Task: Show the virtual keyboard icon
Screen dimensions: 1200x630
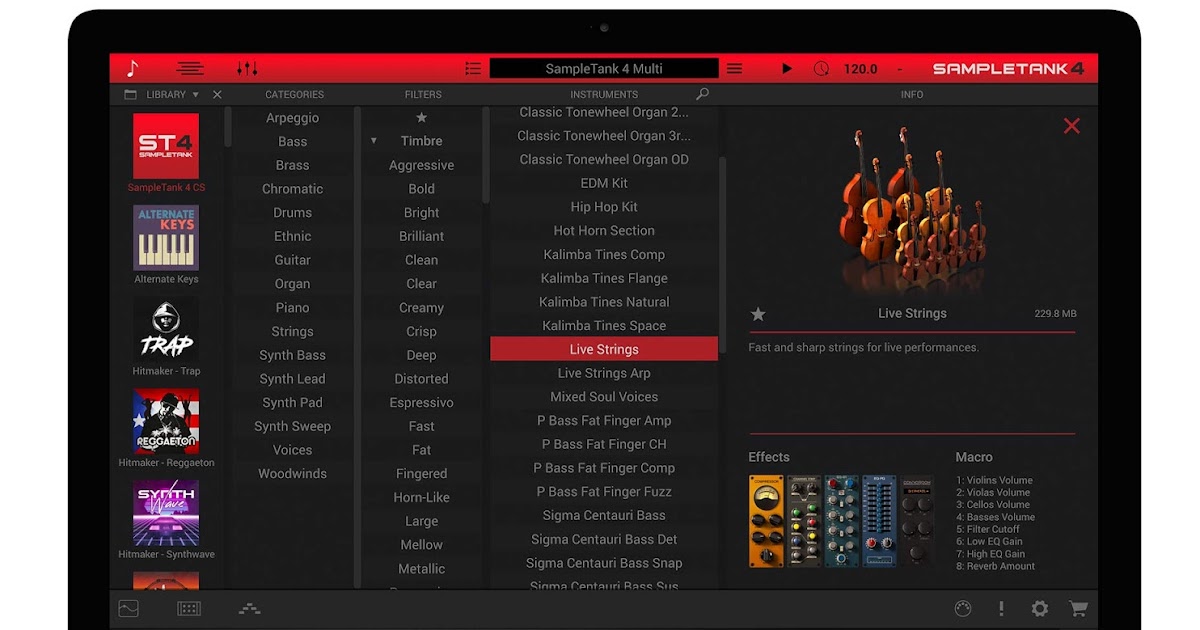Action: coord(189,608)
